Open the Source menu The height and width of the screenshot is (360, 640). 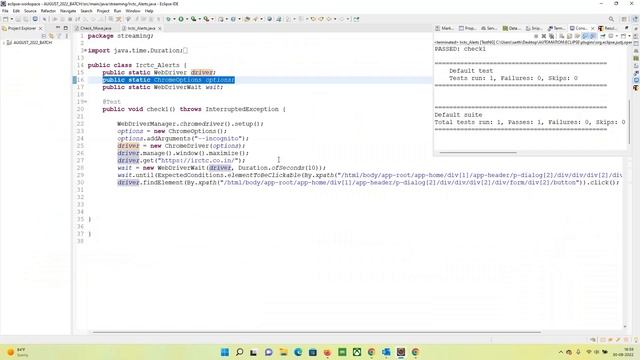(30, 11)
